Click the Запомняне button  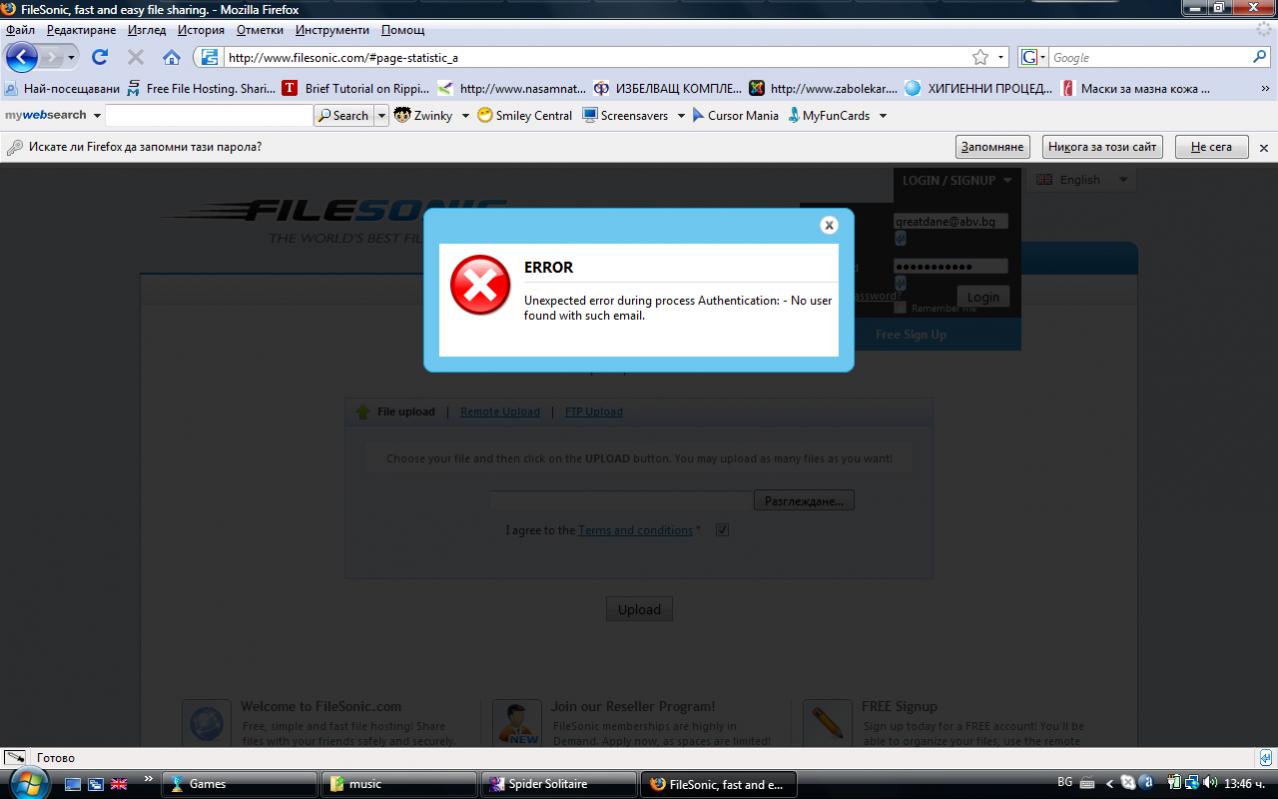point(992,147)
